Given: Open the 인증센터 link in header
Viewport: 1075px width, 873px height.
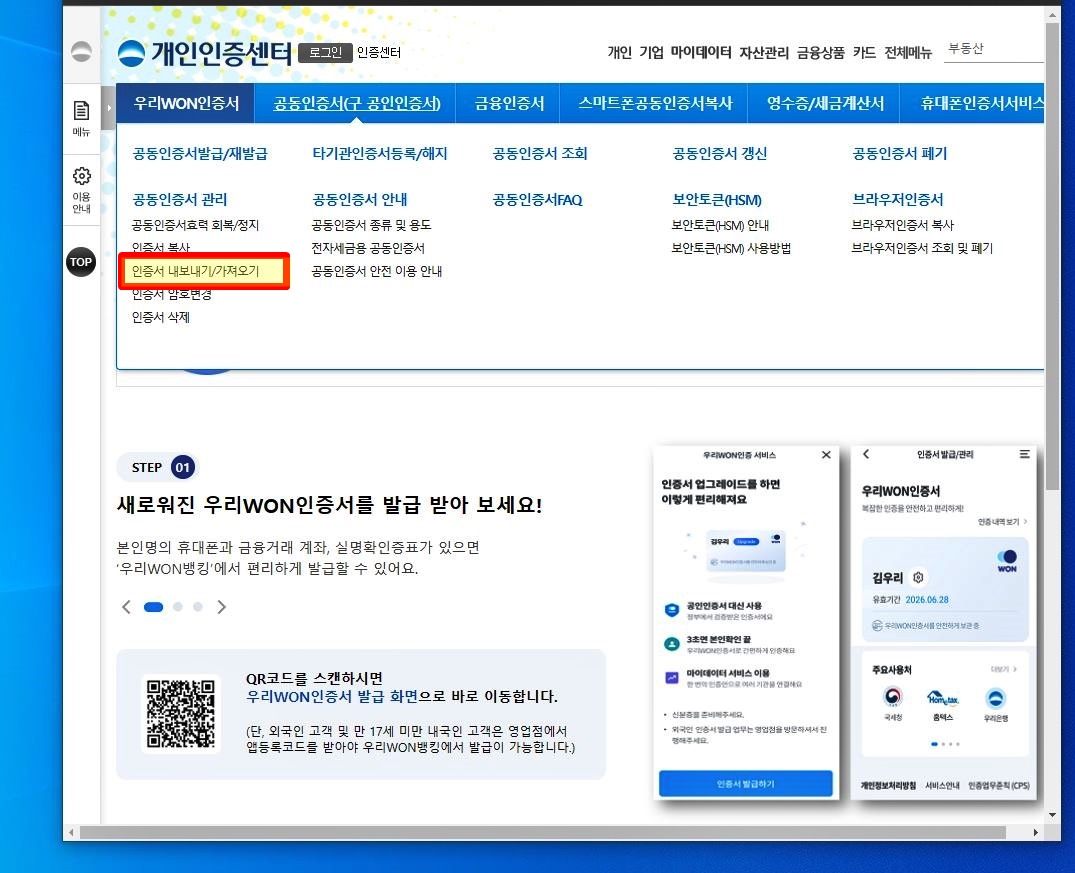Looking at the screenshot, I should click(378, 53).
